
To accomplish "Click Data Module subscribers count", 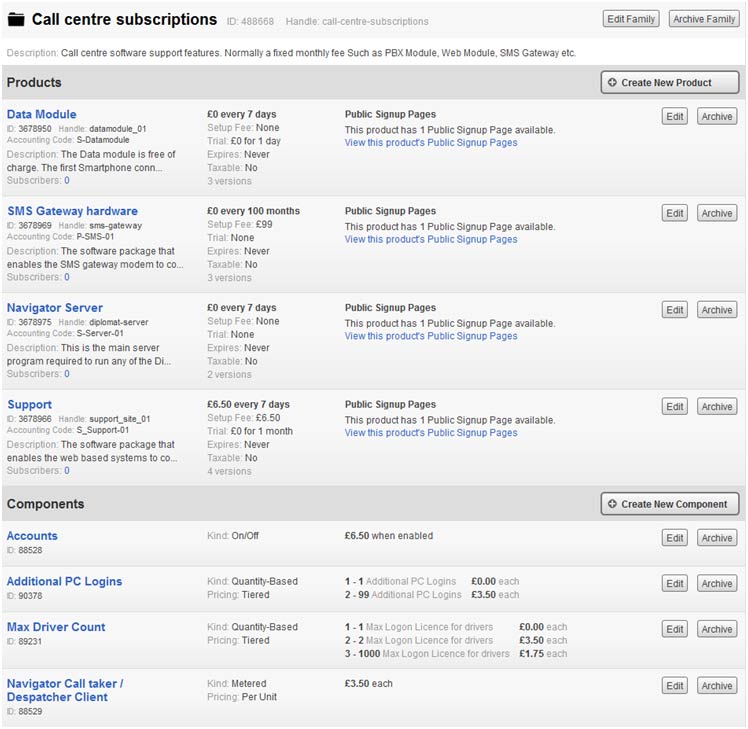I will [x=67, y=180].
